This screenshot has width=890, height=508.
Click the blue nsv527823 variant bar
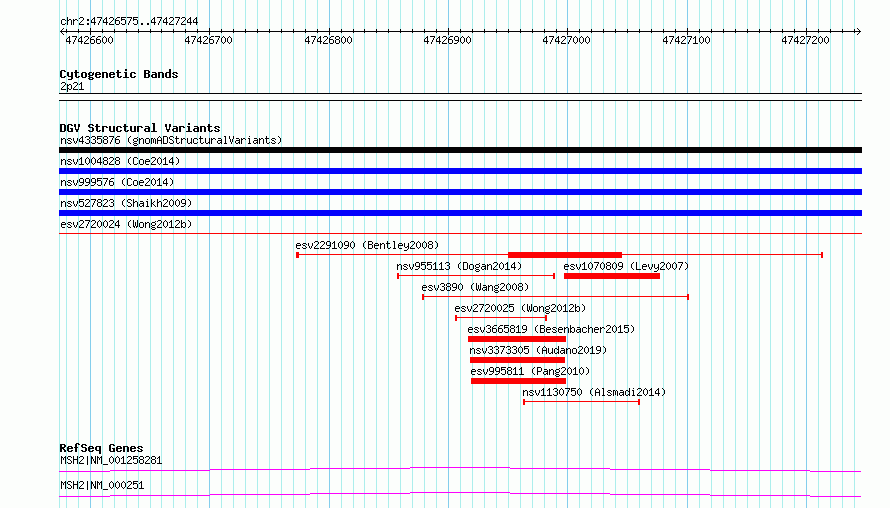point(460,213)
